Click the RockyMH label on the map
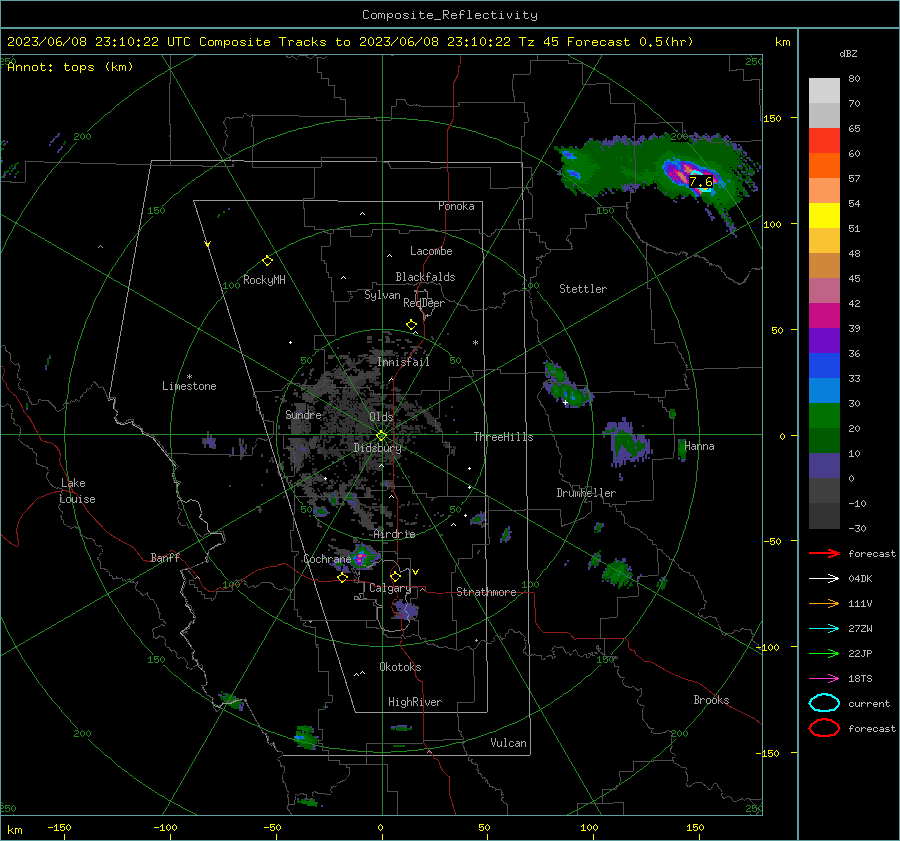 point(264,280)
